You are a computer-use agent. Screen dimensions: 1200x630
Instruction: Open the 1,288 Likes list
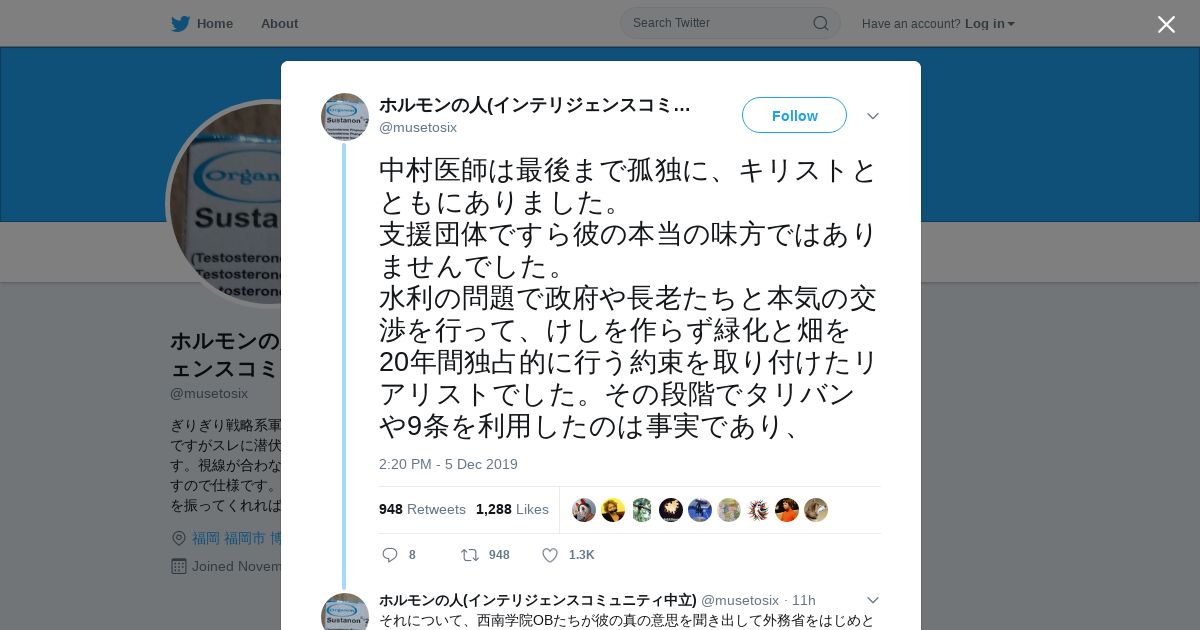(512, 509)
